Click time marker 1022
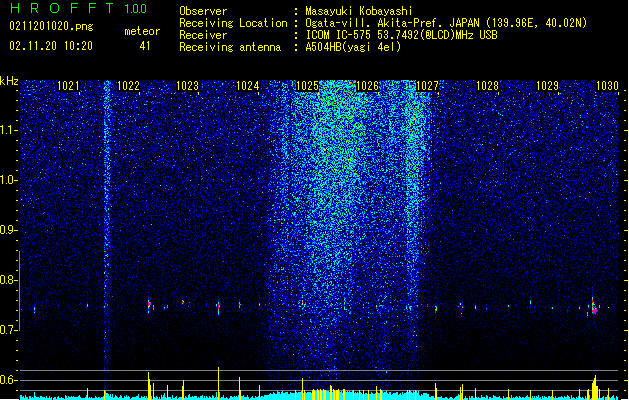 coord(128,86)
